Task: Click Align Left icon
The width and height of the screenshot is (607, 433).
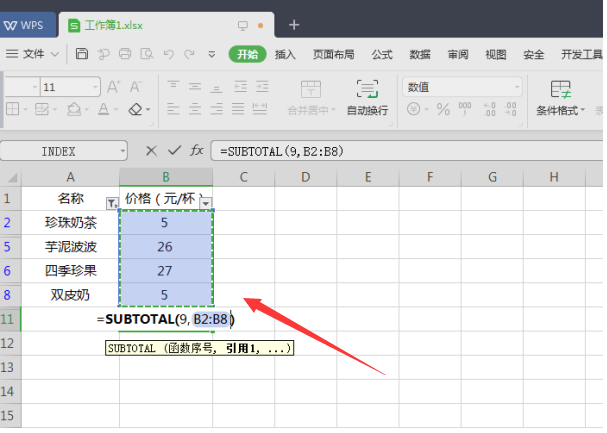Action: coord(173,109)
